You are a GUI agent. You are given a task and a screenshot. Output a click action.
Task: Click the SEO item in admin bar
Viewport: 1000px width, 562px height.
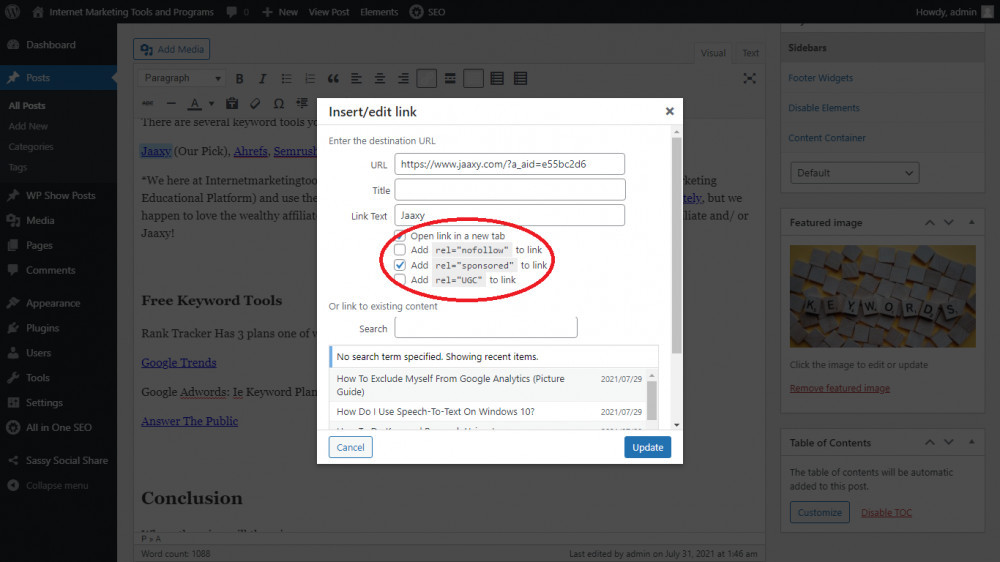pos(427,11)
